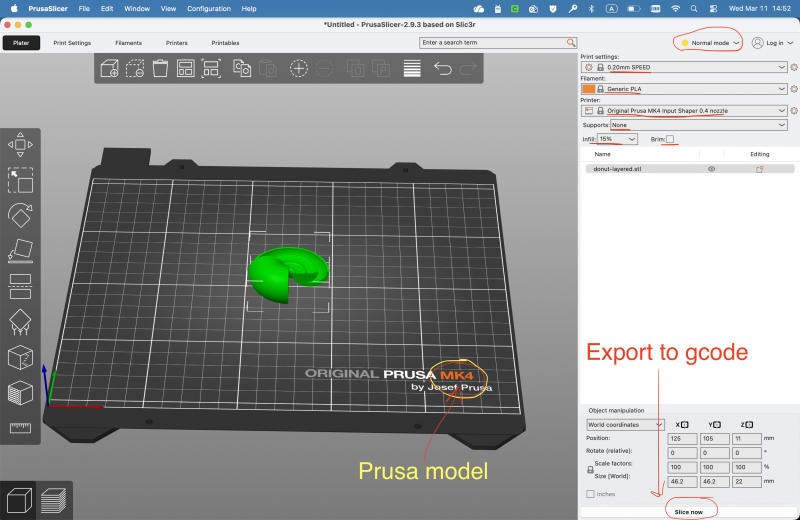Open filament settings gear icon
The image size is (800, 520).
point(794,89)
